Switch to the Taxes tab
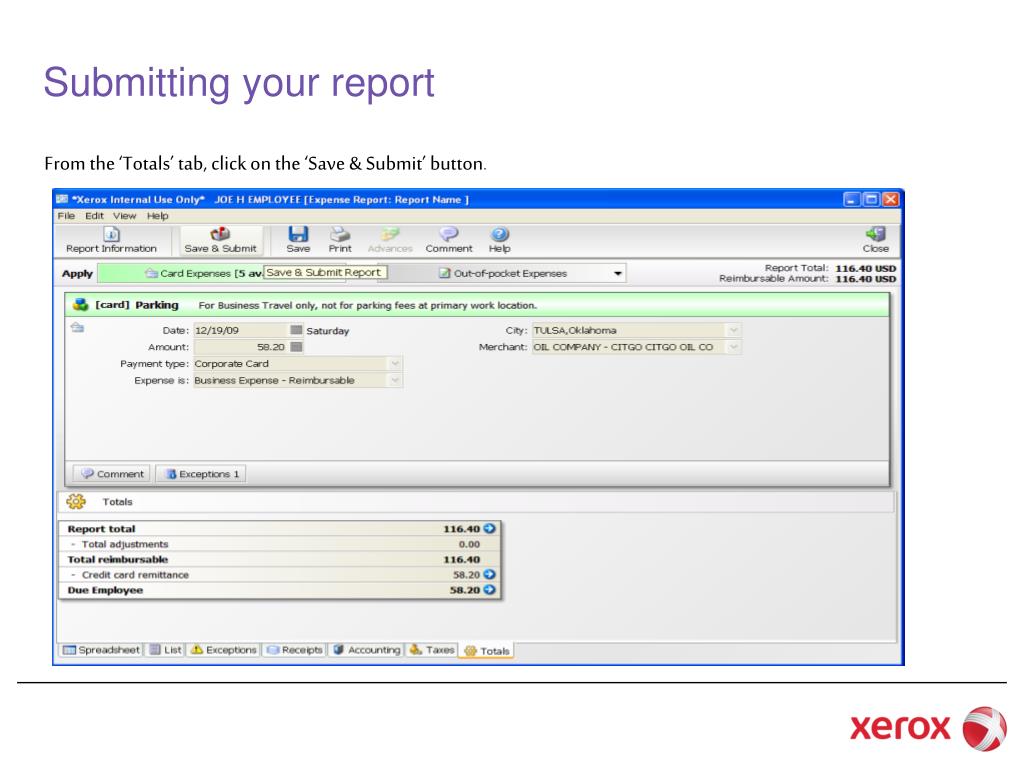 pyautogui.click(x=432, y=650)
